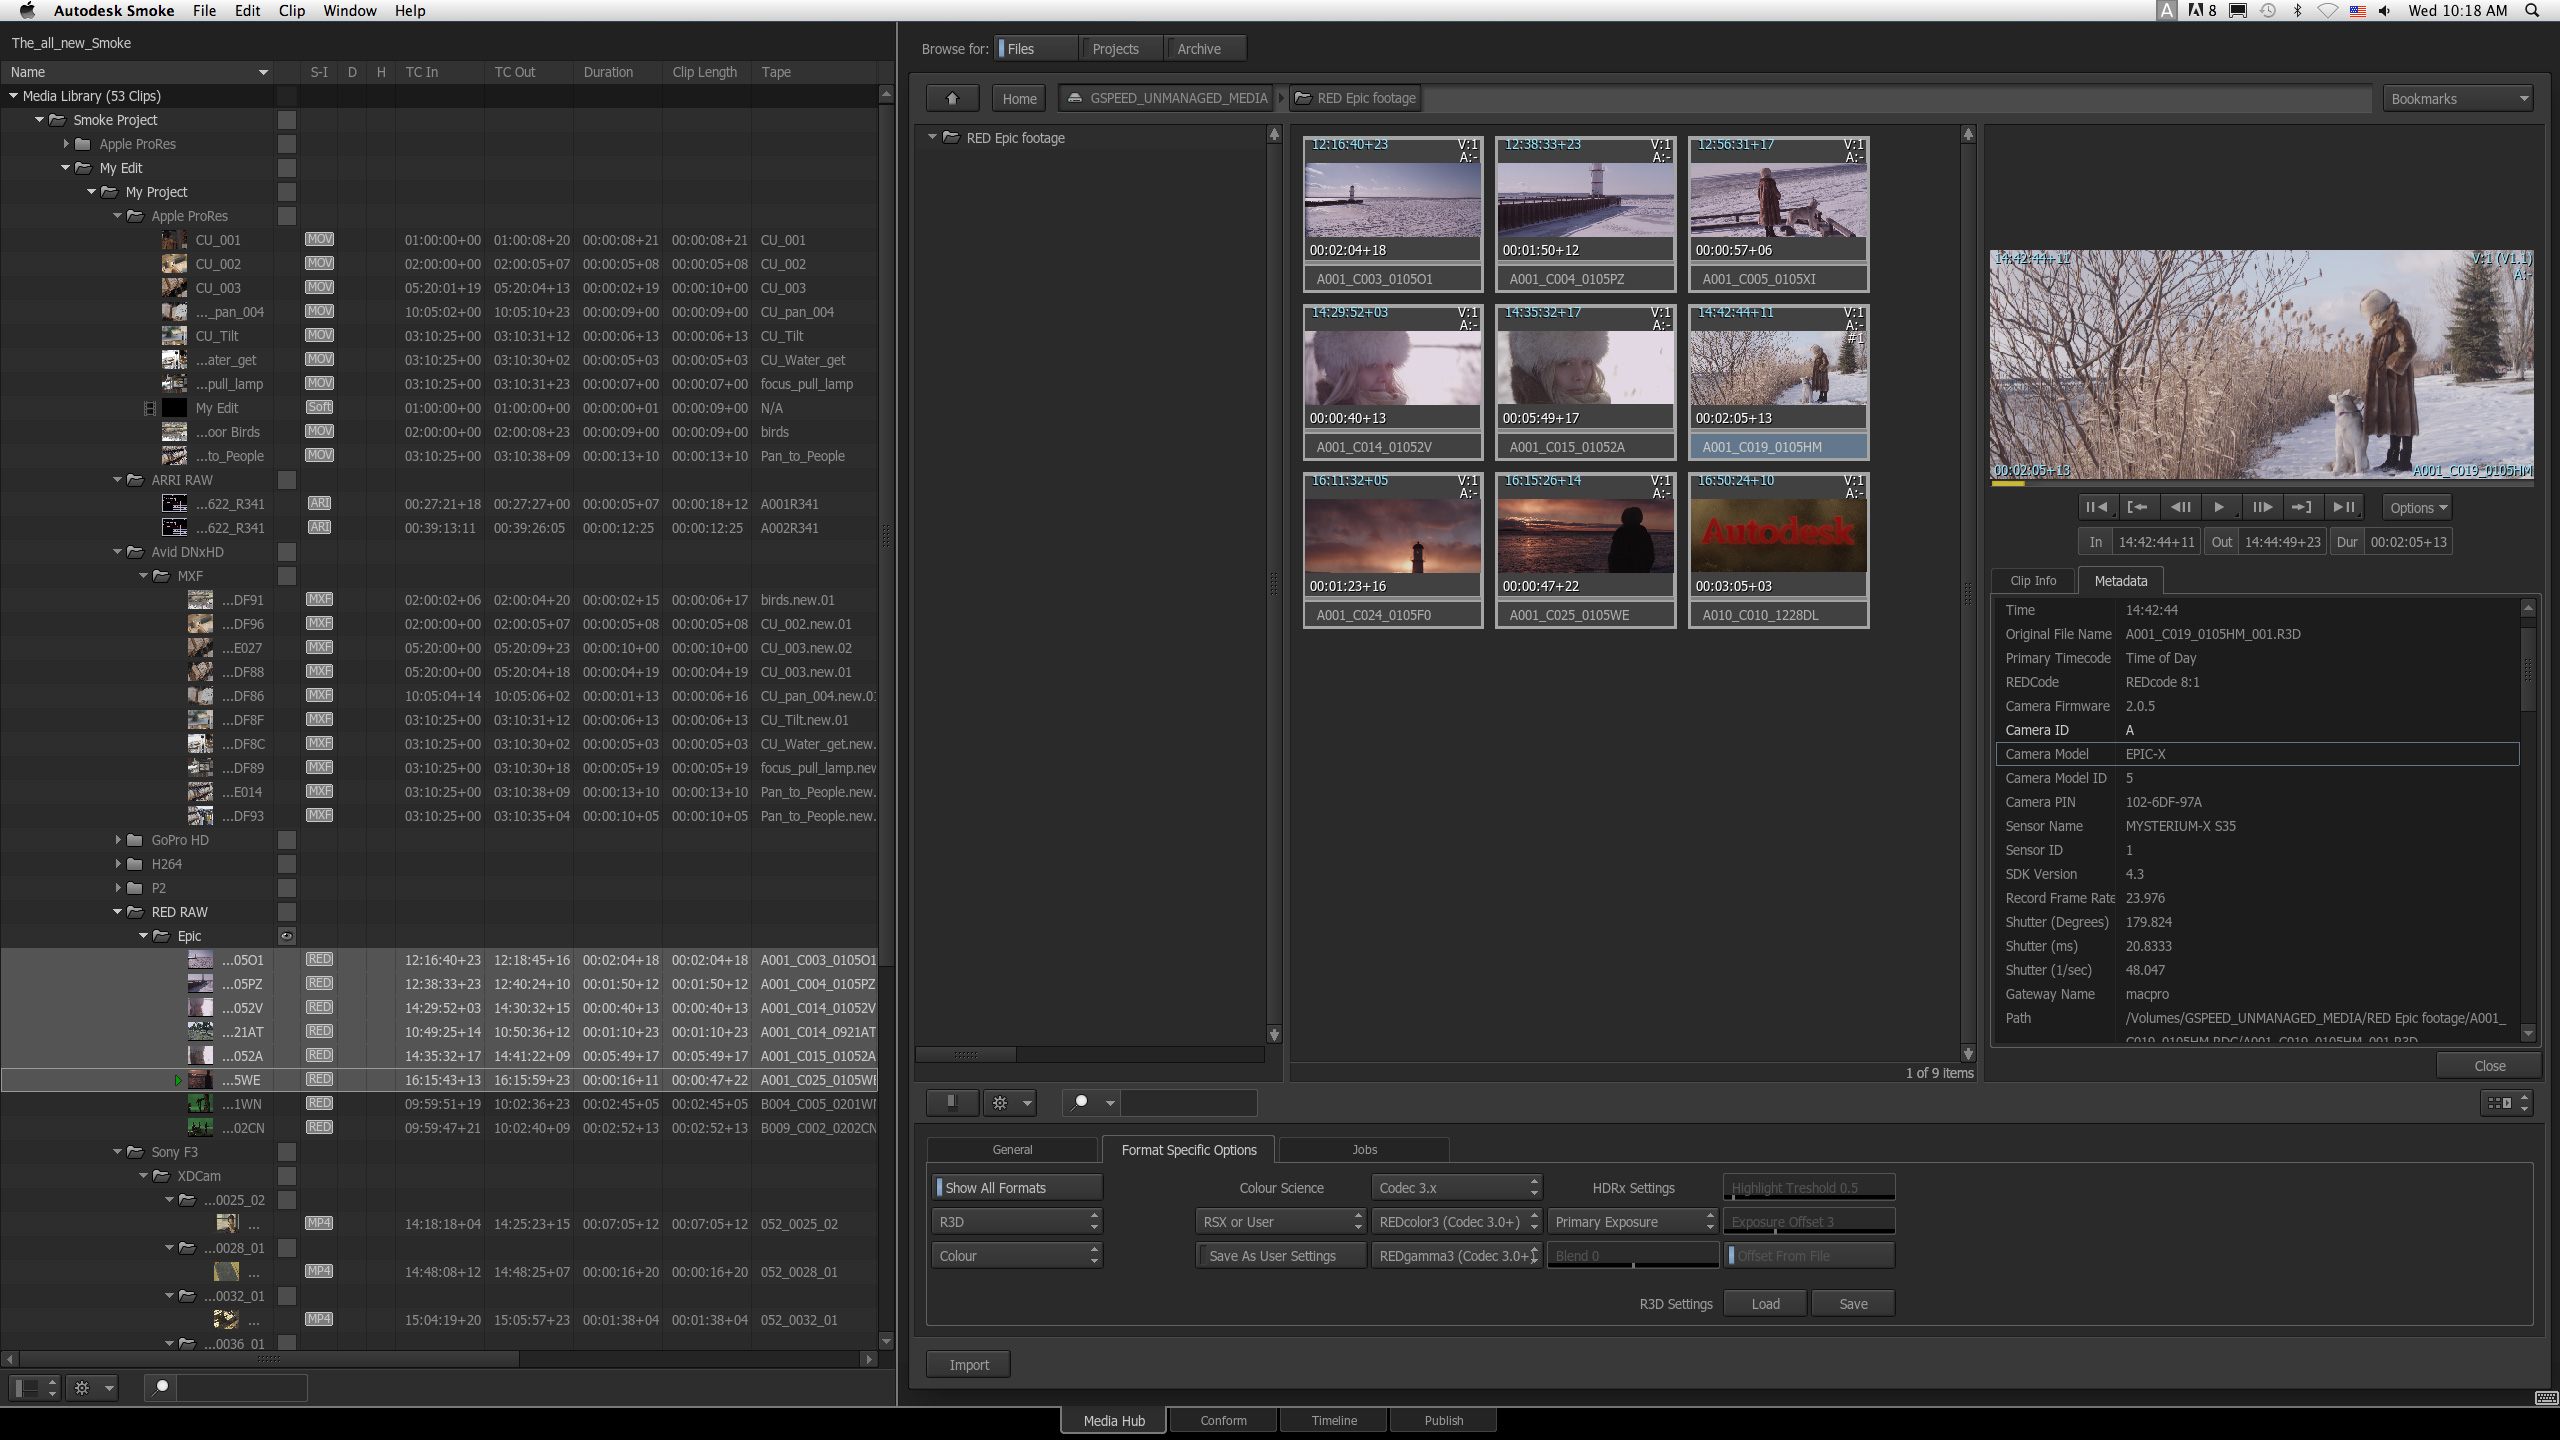The width and height of the screenshot is (2560, 1440).
Task: Click the Import button
Action: click(x=968, y=1364)
